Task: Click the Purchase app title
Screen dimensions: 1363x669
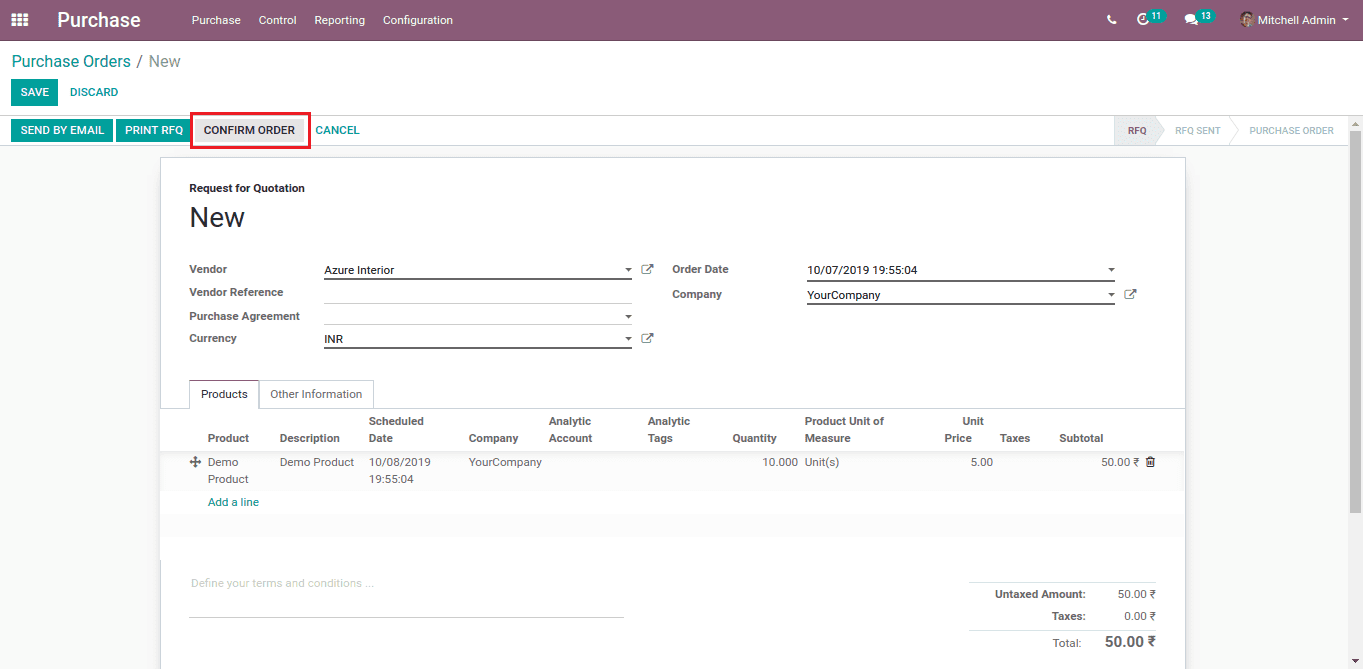Action: (x=99, y=20)
